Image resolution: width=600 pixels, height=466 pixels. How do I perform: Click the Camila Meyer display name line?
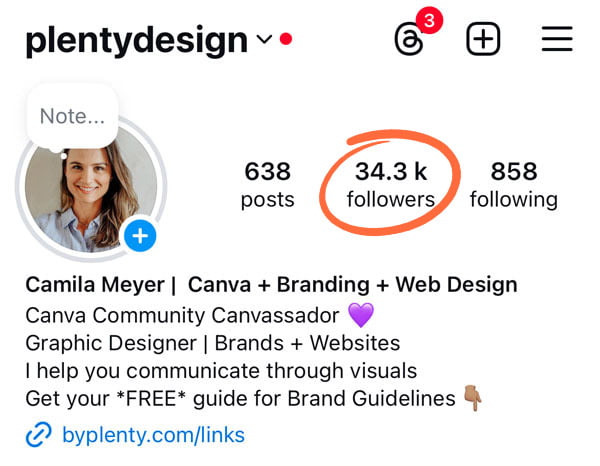(x=271, y=285)
